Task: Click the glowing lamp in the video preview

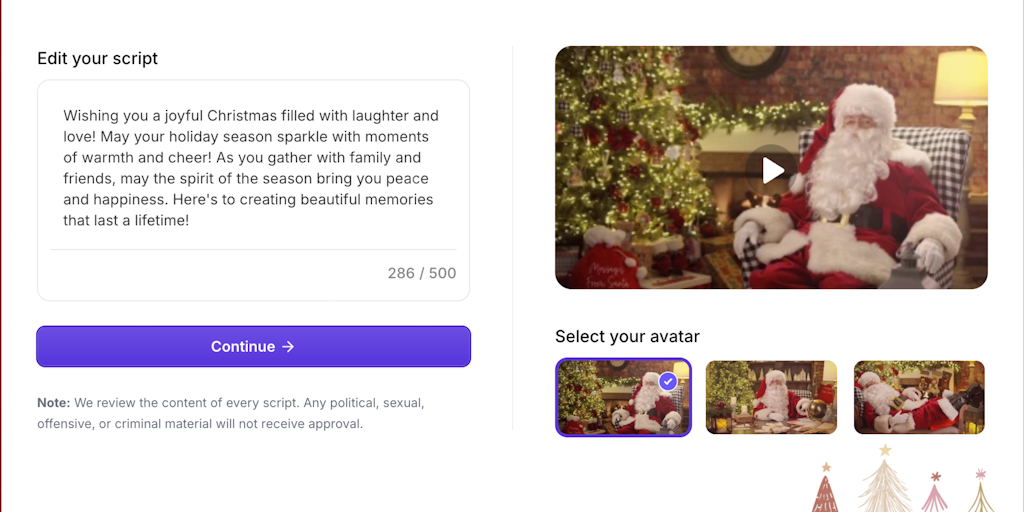Action: point(961,75)
